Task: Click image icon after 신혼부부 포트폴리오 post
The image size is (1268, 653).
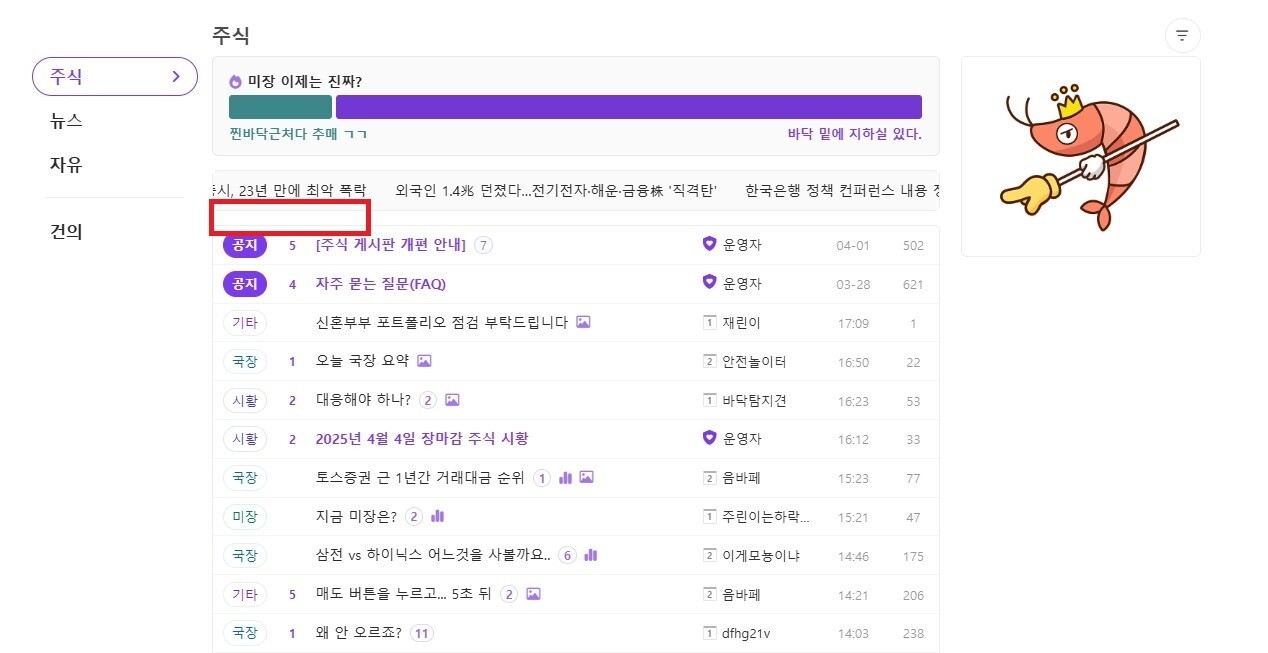Action: click(x=583, y=322)
